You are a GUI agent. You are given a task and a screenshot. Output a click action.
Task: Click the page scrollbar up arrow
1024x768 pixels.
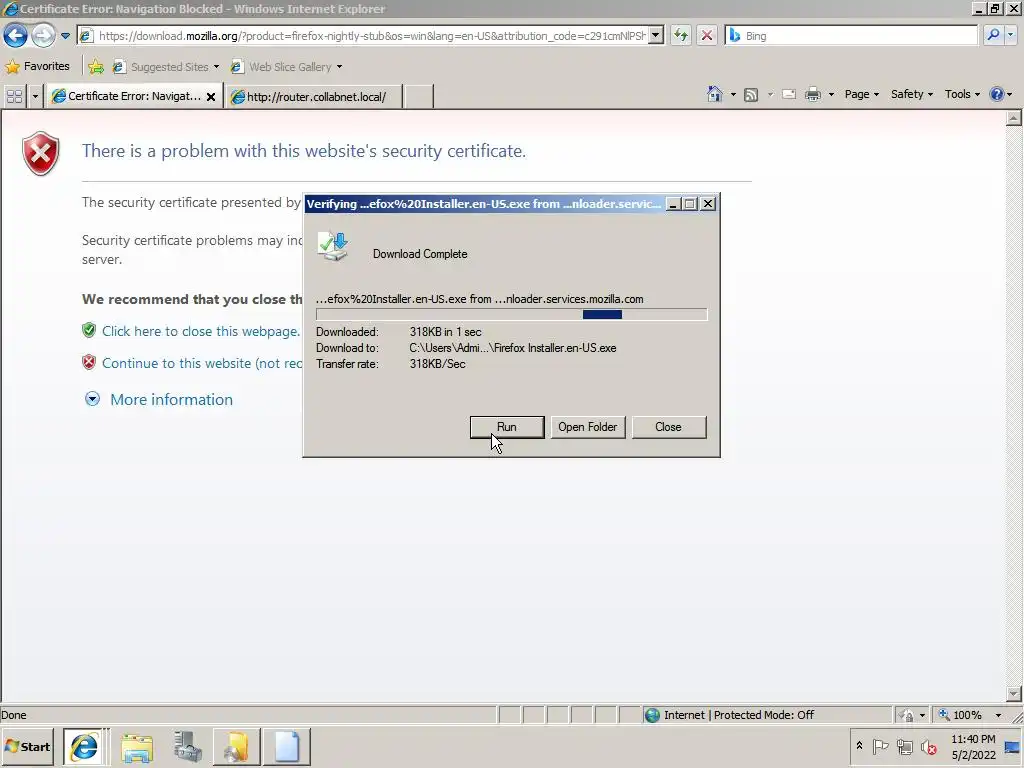tap(1014, 118)
